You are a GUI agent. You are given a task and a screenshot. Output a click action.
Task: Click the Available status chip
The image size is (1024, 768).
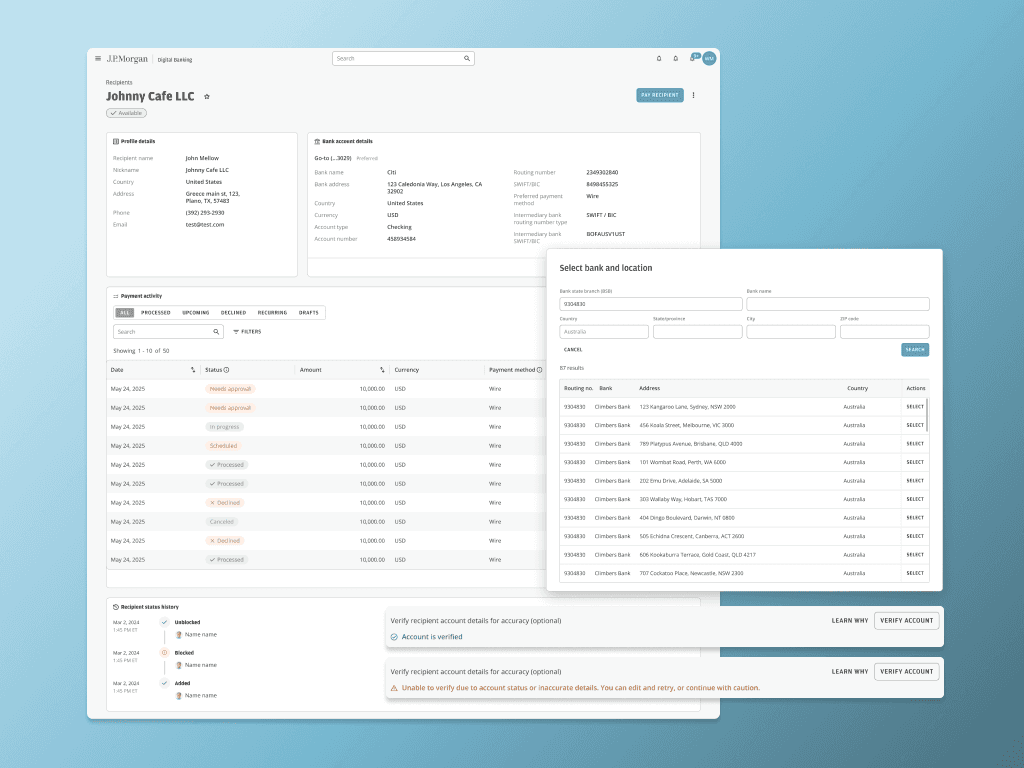click(127, 113)
